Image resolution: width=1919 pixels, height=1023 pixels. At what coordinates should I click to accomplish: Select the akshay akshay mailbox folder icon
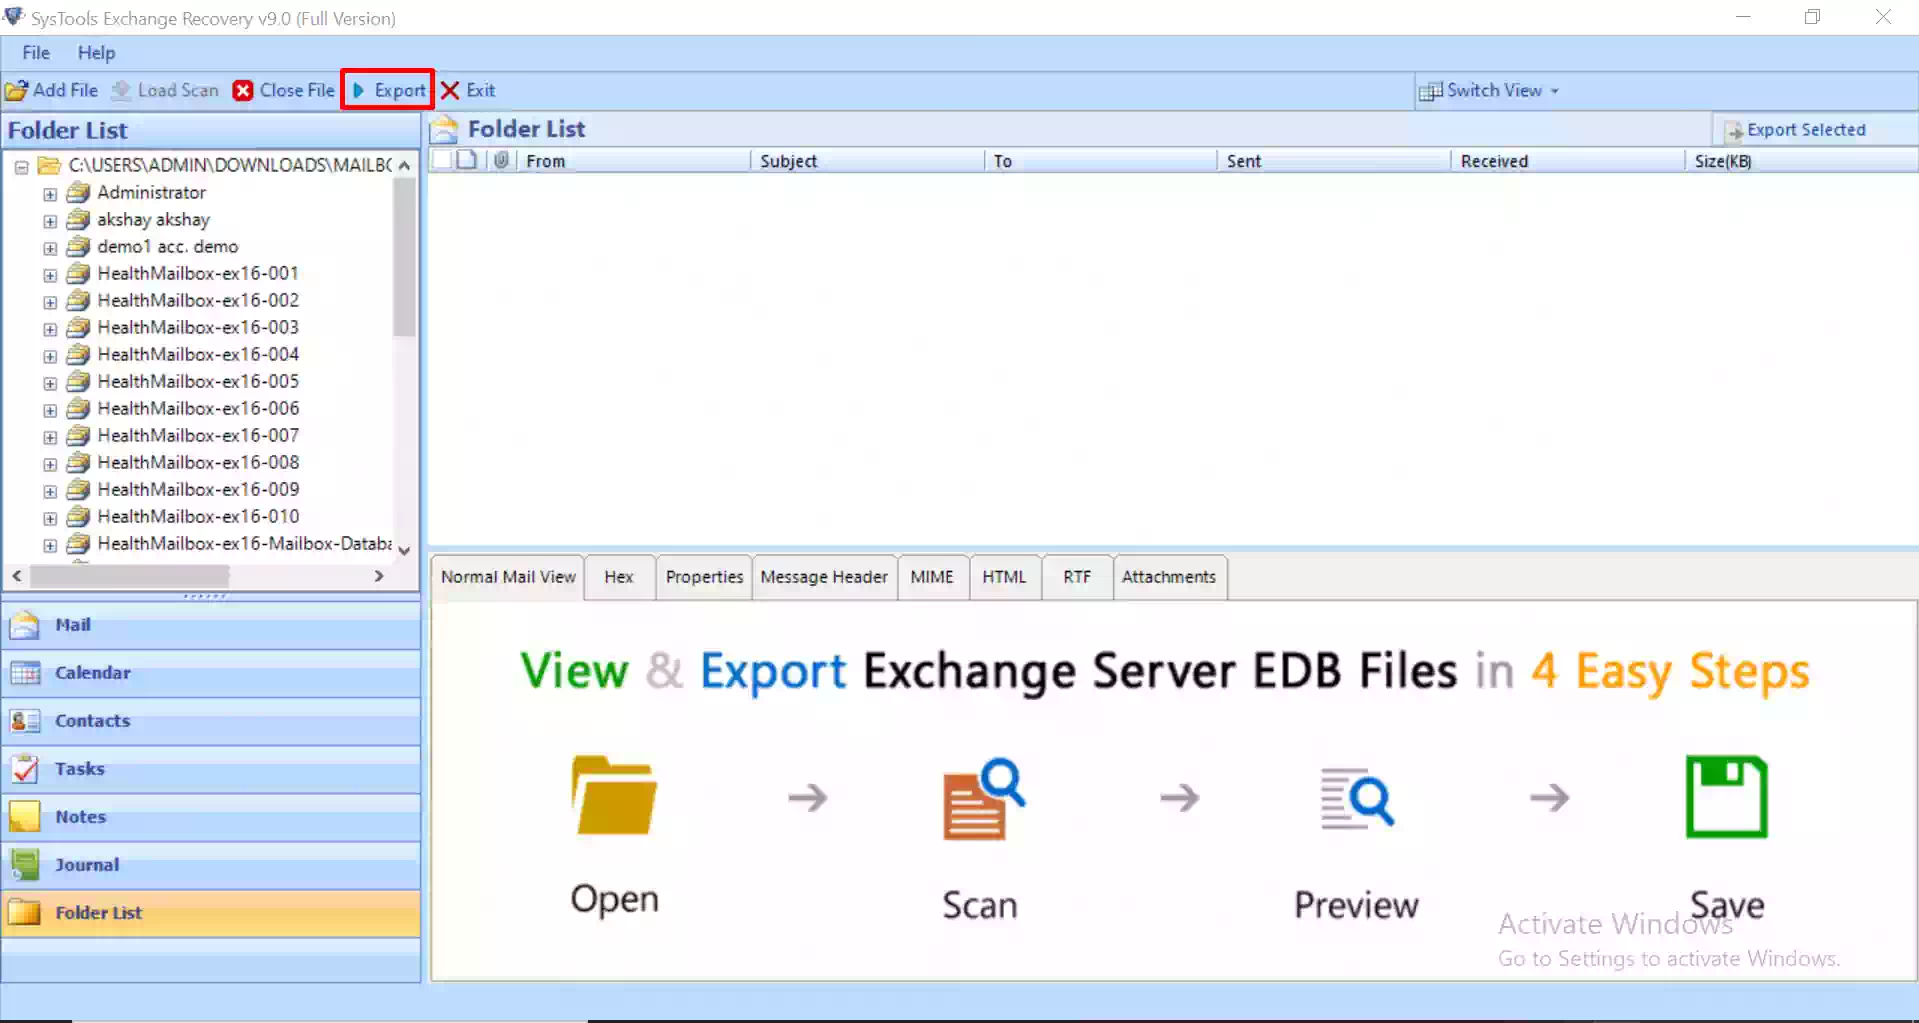click(x=78, y=219)
